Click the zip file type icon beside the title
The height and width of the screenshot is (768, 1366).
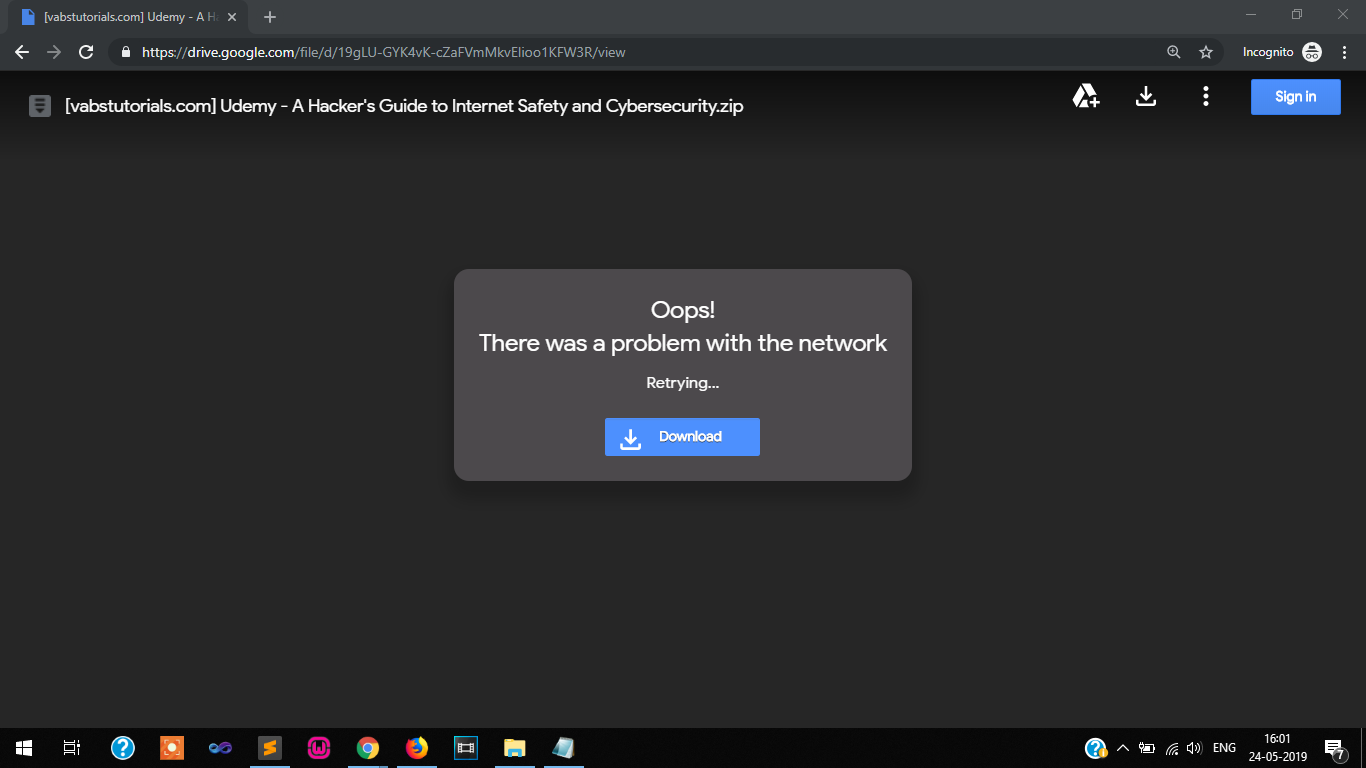pyautogui.click(x=40, y=106)
